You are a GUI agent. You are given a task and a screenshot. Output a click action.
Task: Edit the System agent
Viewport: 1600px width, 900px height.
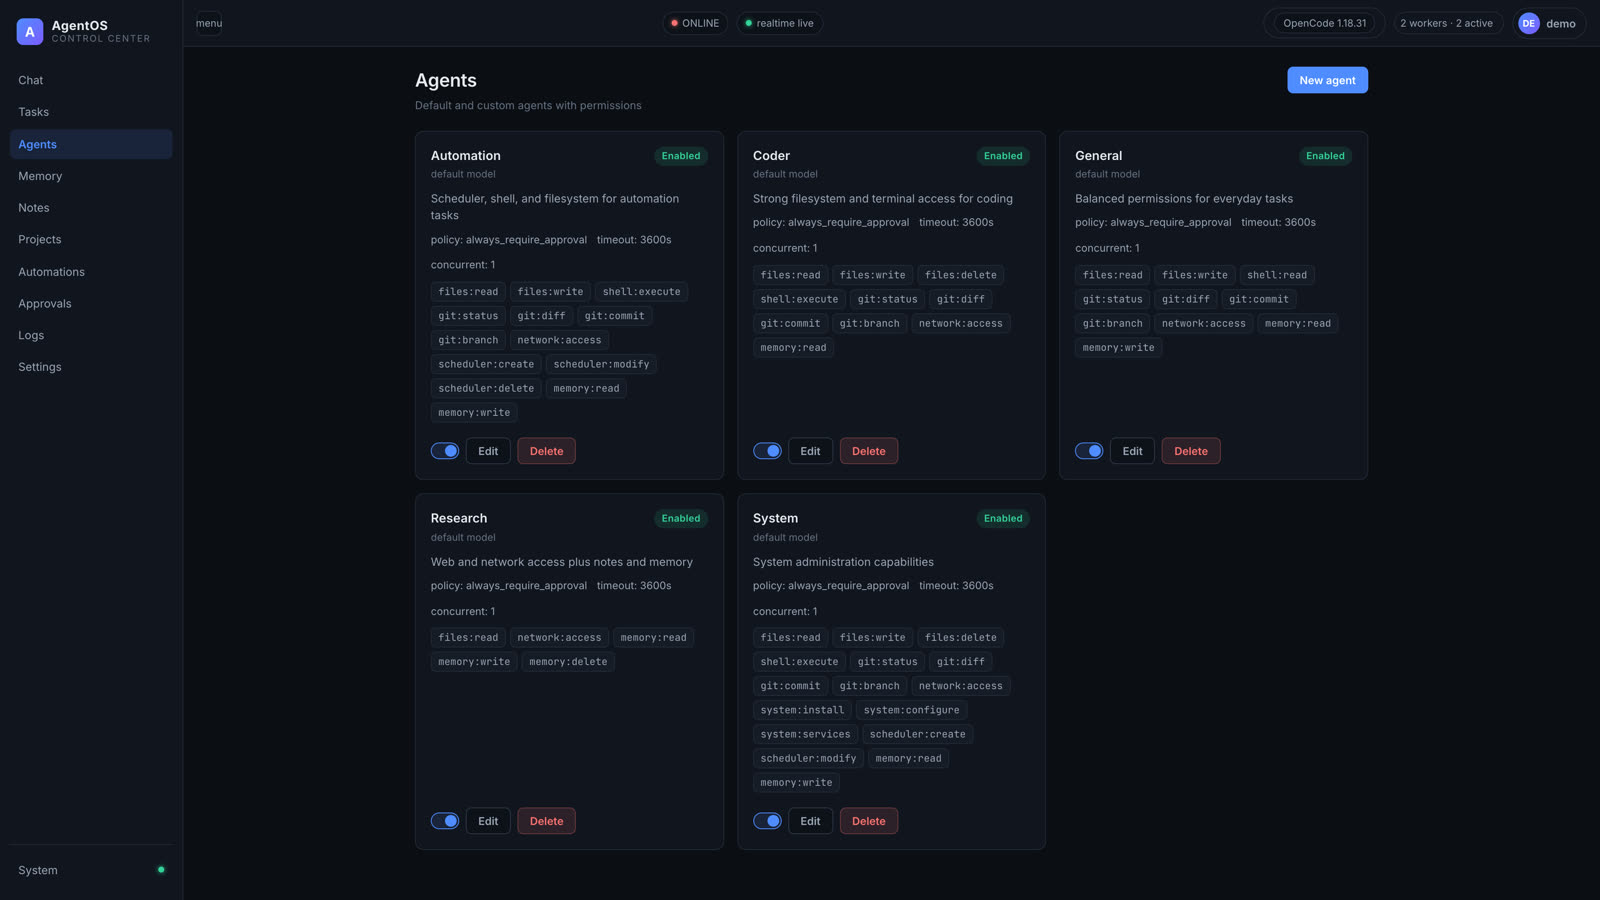pyautogui.click(x=810, y=821)
